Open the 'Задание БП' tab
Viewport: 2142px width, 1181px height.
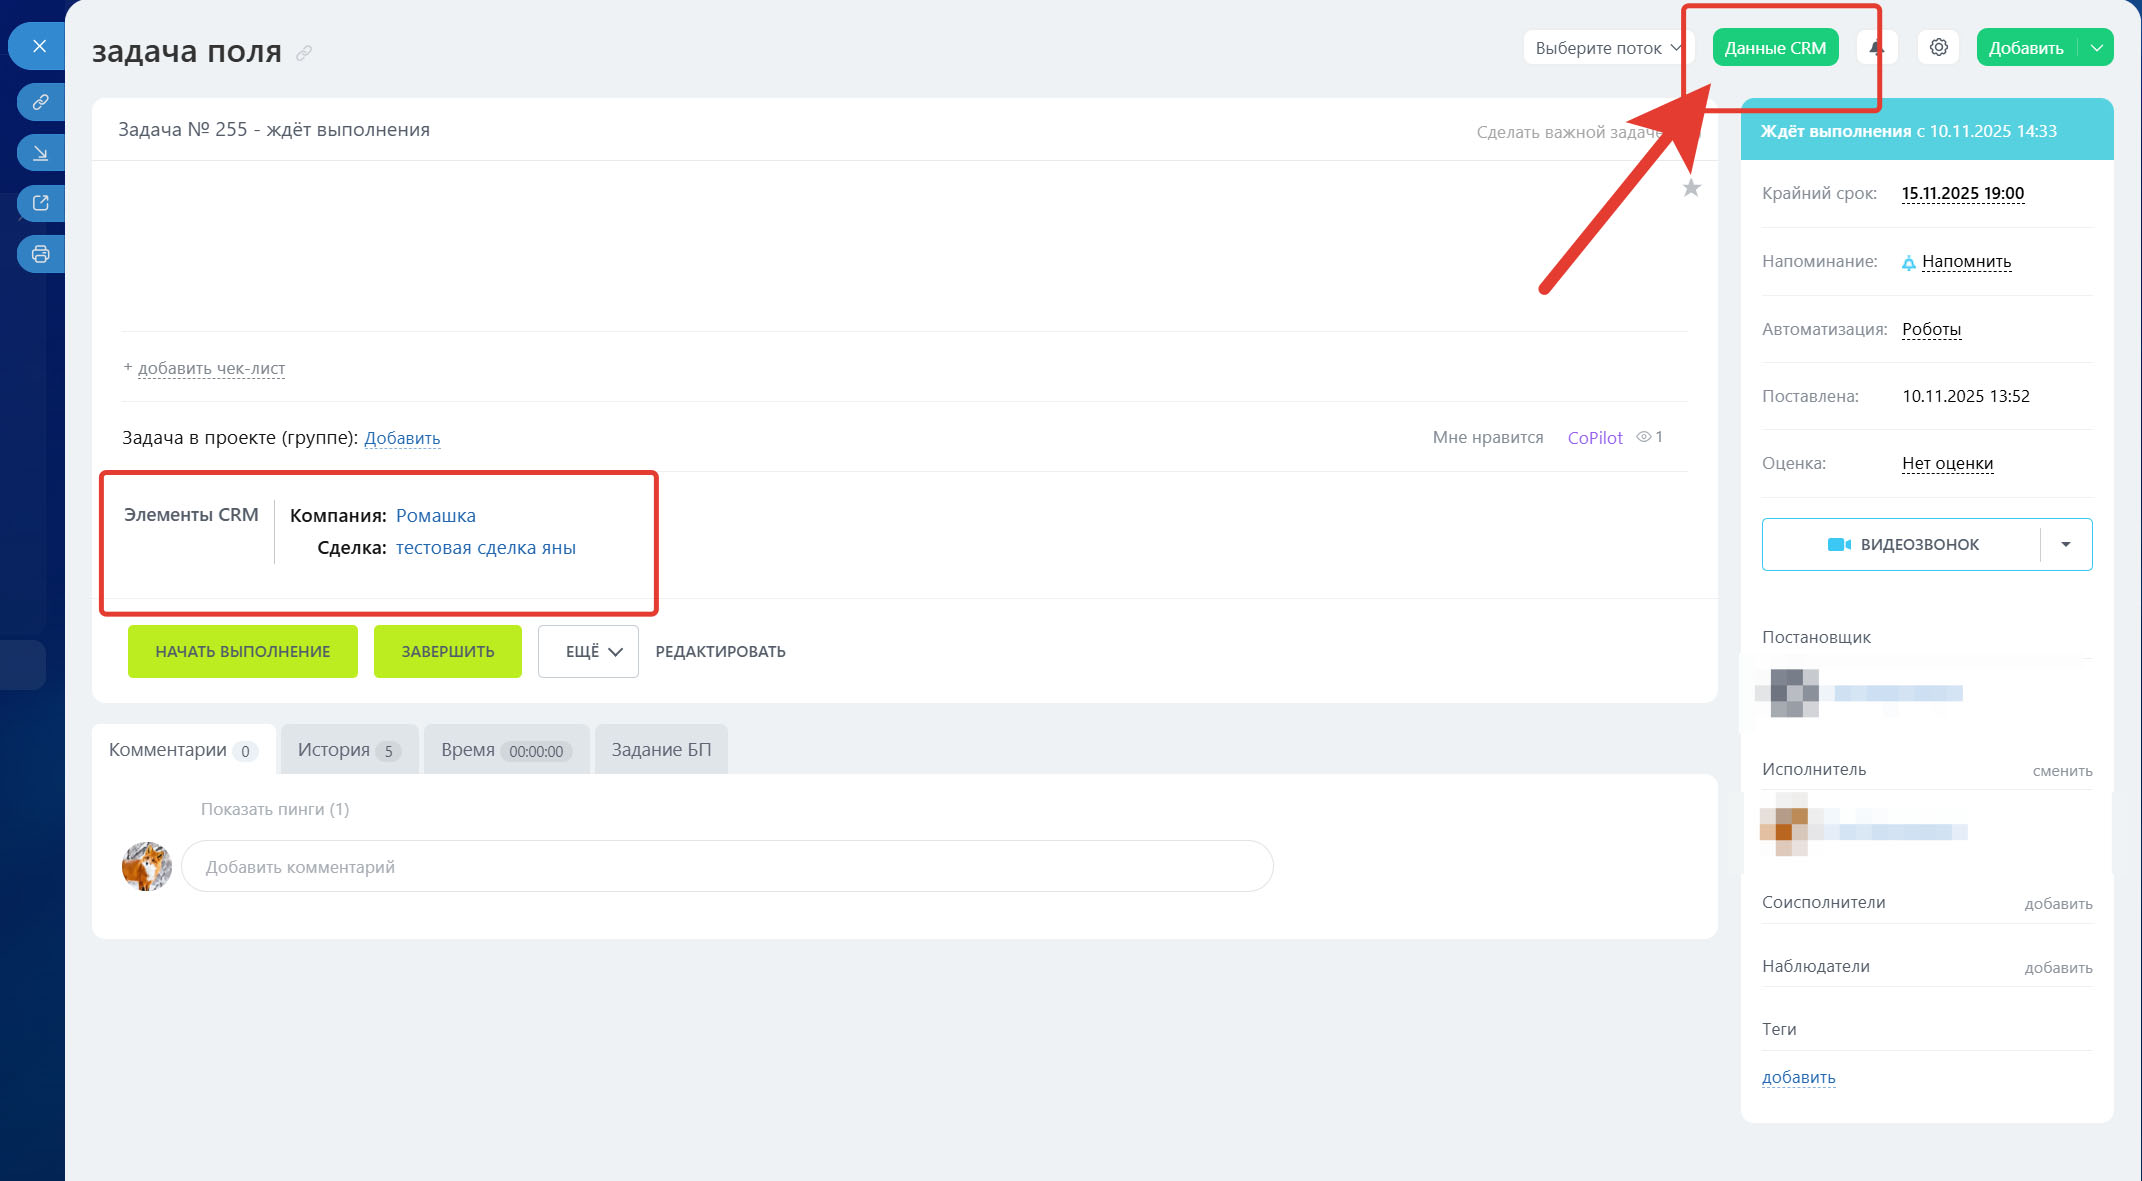pyautogui.click(x=661, y=750)
